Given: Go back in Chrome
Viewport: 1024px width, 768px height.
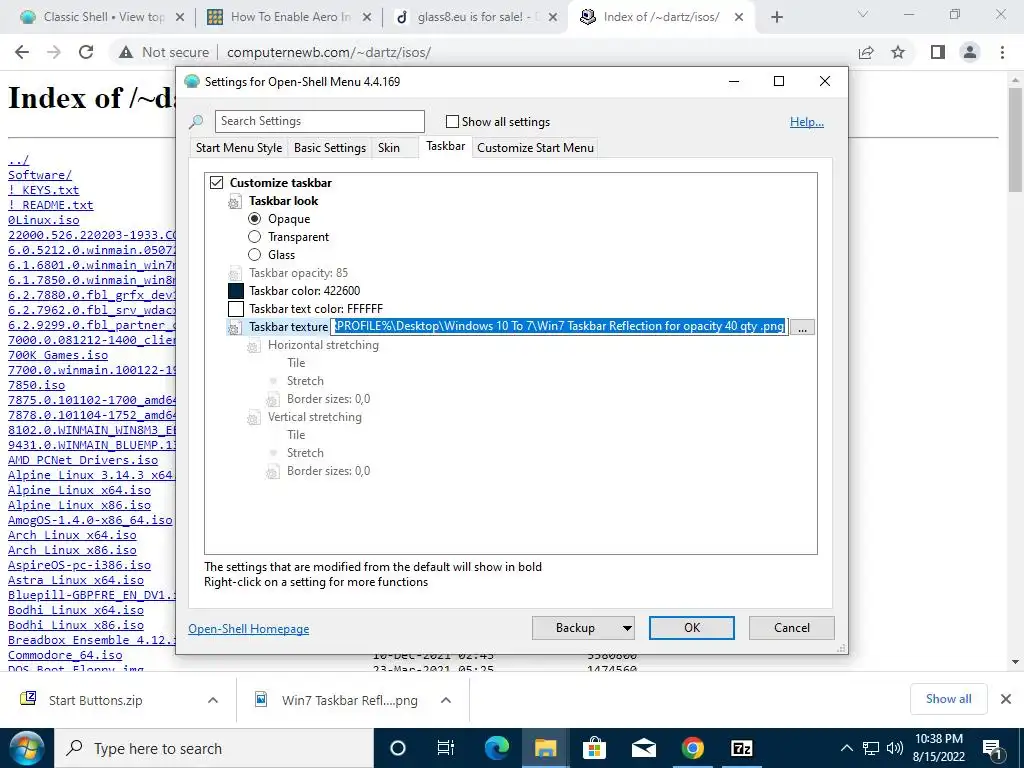Looking at the screenshot, I should (x=22, y=52).
